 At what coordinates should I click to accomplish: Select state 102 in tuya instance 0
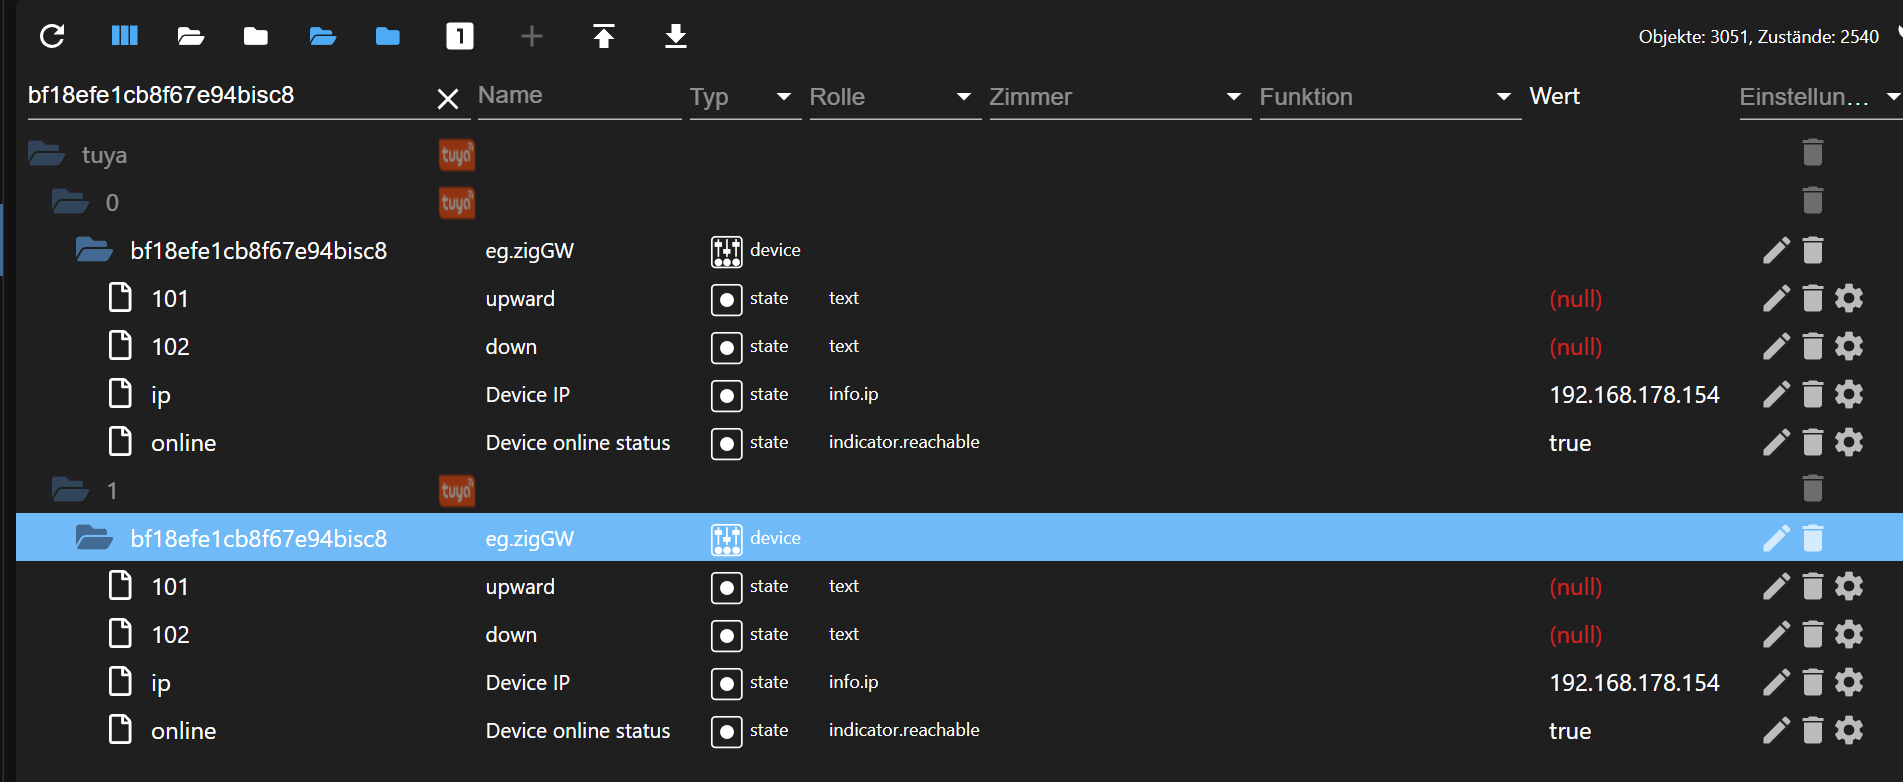click(x=170, y=347)
